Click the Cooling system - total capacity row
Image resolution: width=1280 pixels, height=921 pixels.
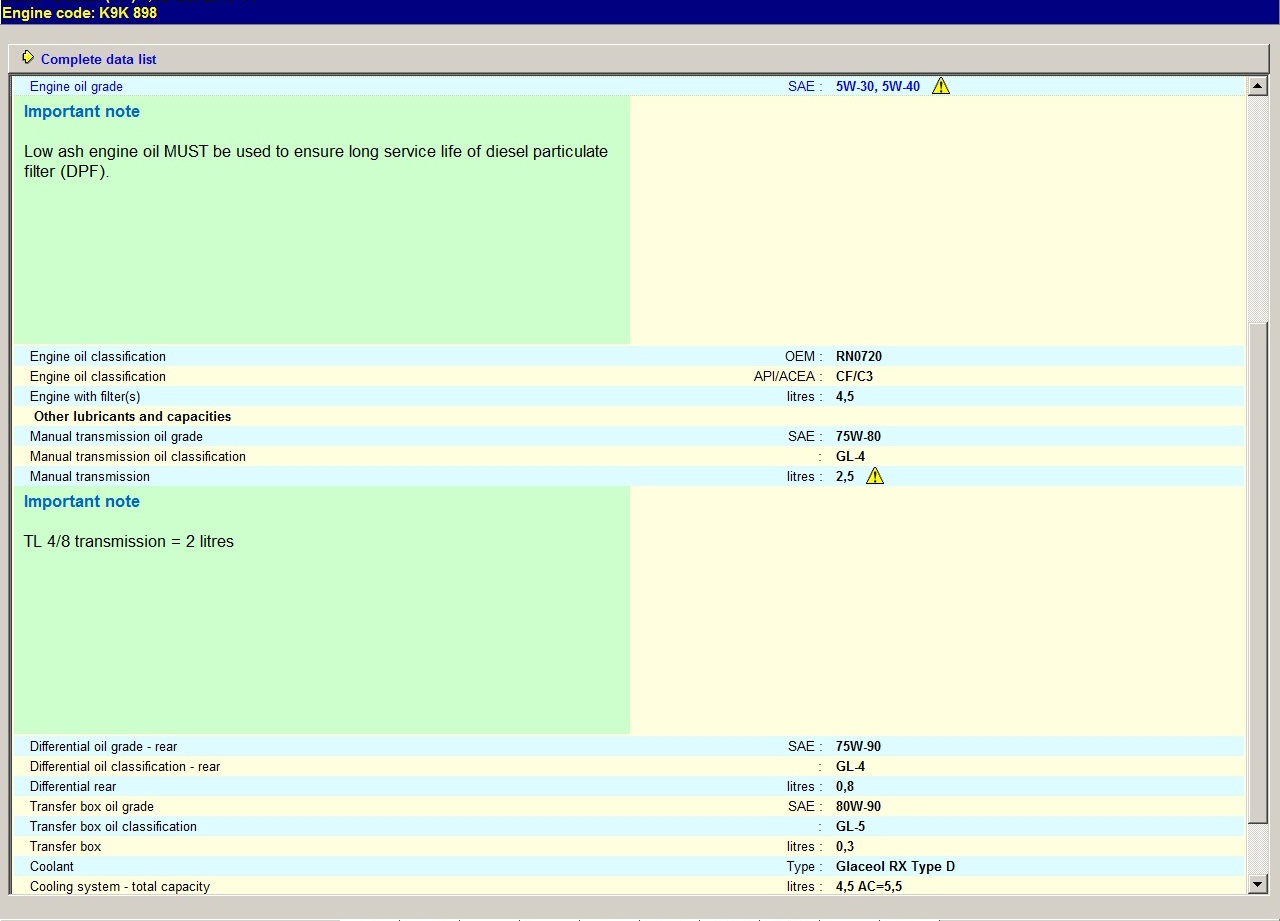click(x=119, y=887)
